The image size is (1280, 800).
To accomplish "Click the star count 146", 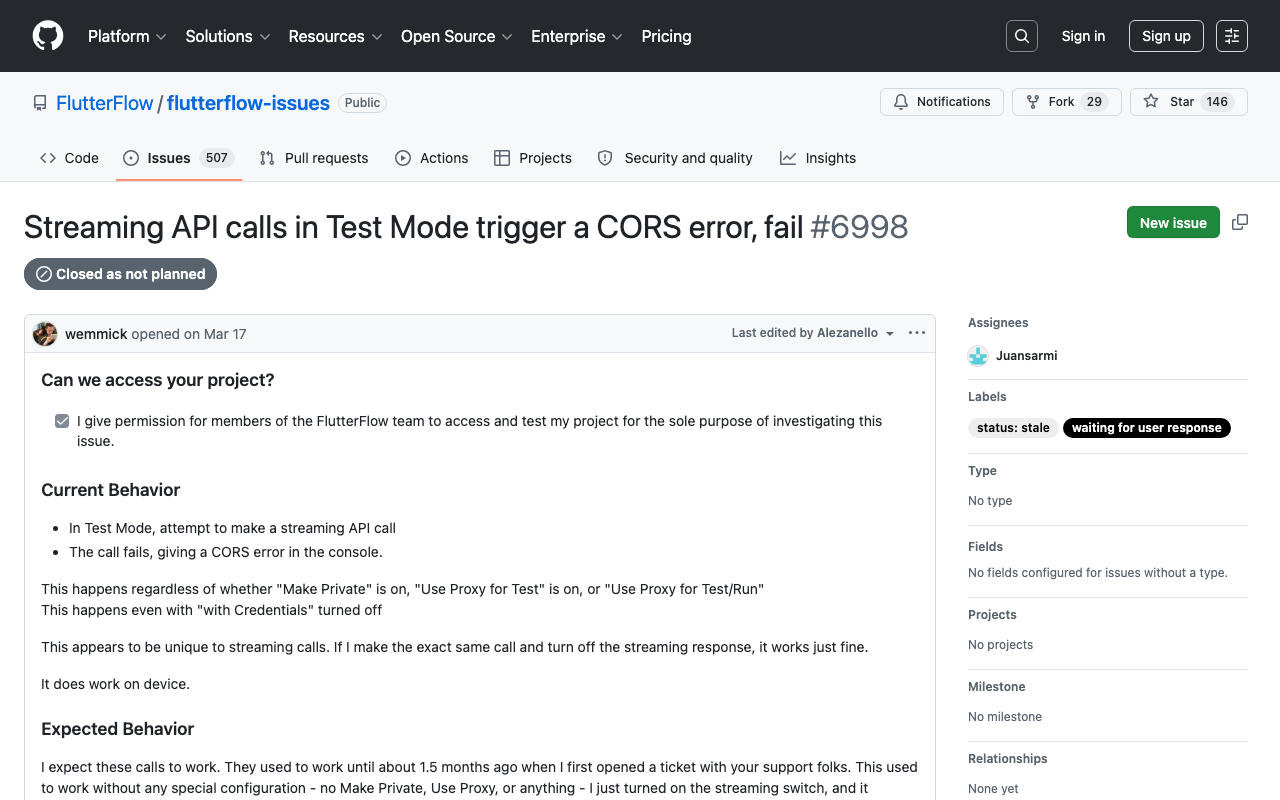I will [x=1217, y=102].
